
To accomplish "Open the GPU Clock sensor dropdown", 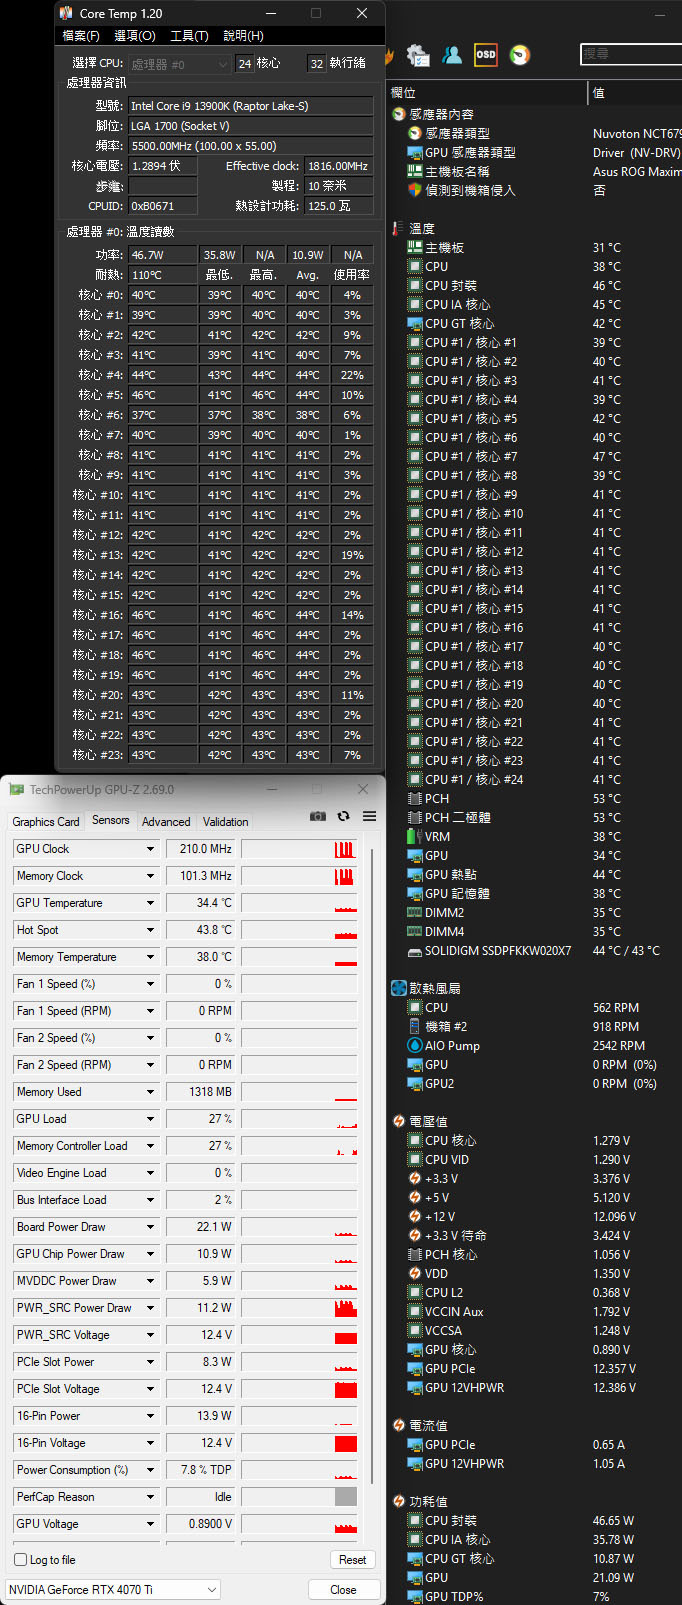I will [150, 849].
